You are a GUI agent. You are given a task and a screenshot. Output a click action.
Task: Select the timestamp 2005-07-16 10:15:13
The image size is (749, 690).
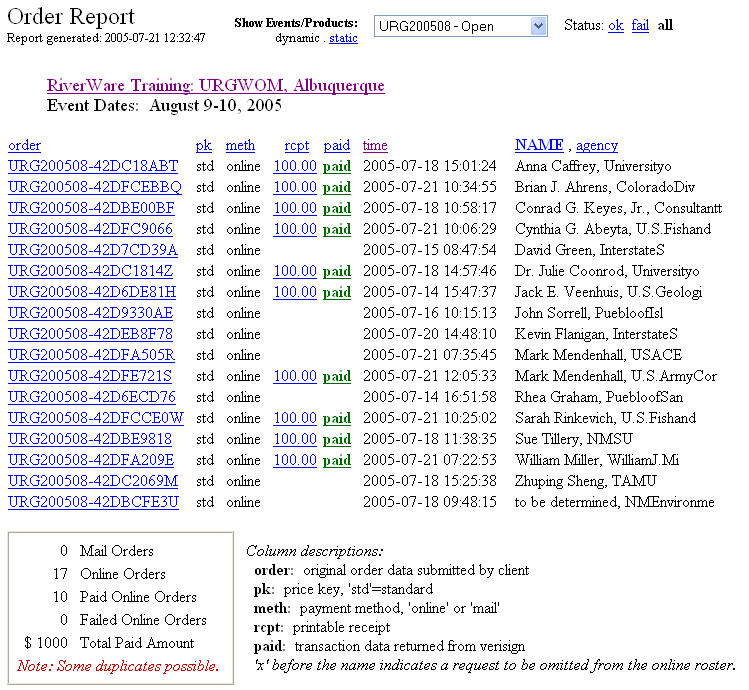pos(429,313)
